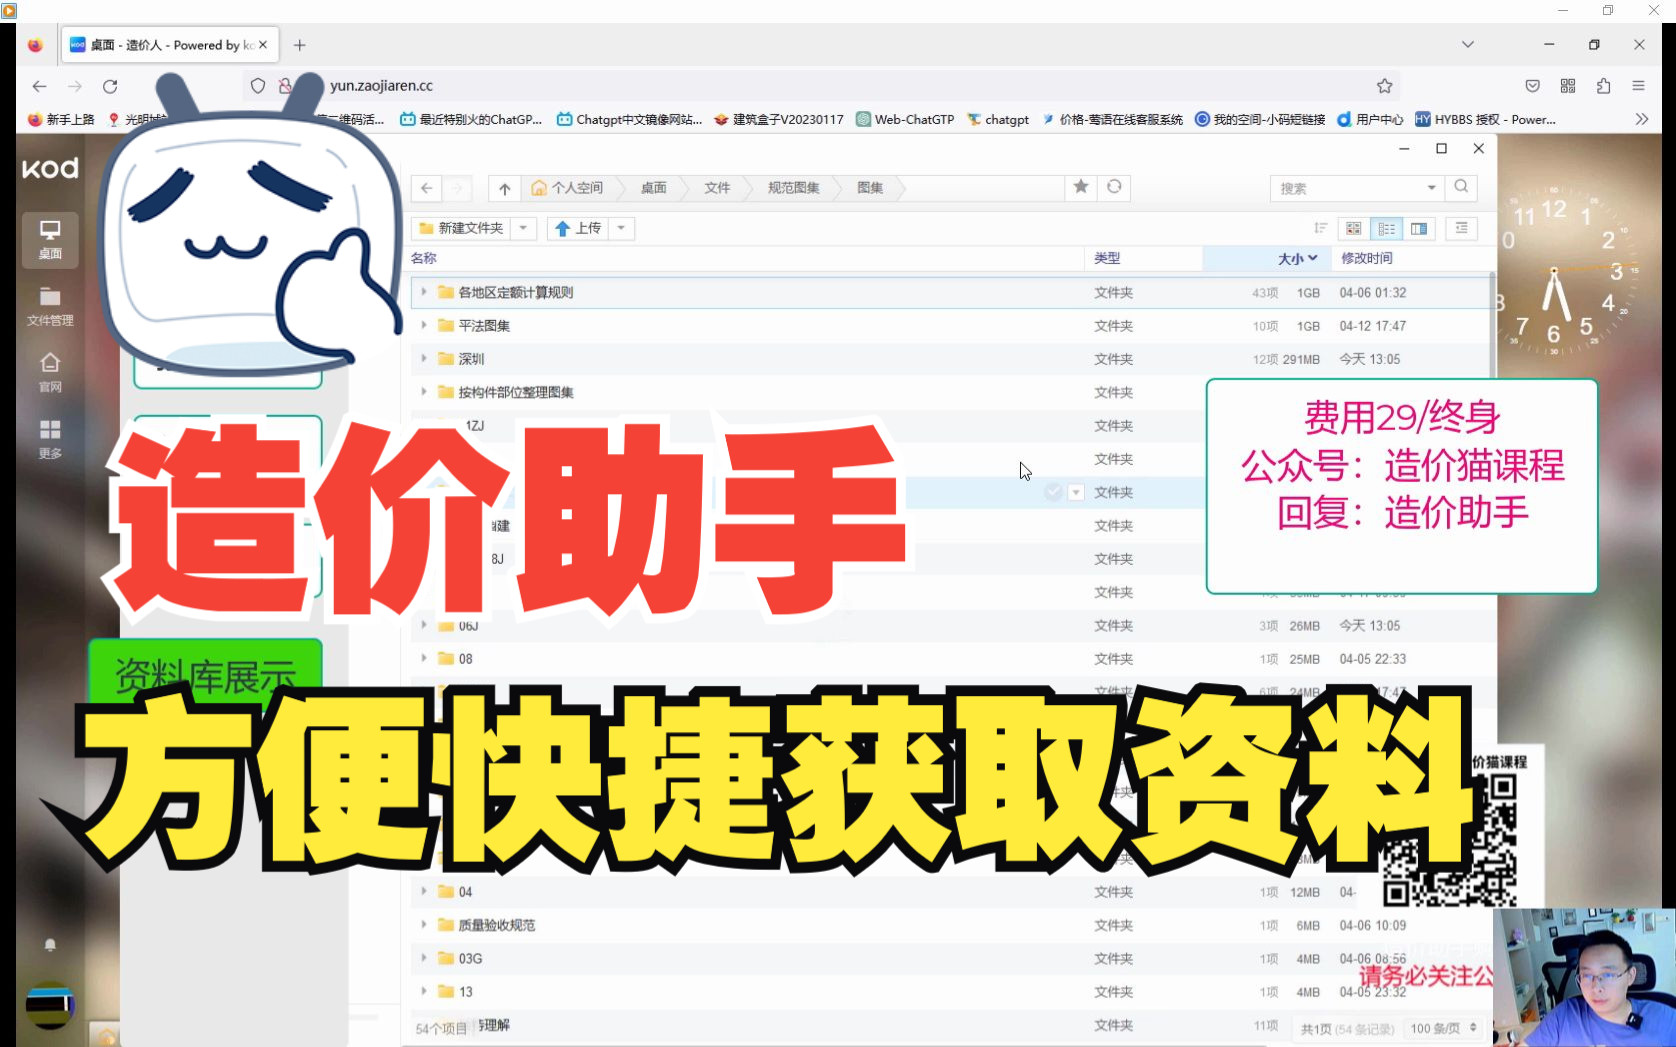This screenshot has height=1047, width=1676.
Task: Sort by the 修改时间 column header
Action: [x=1366, y=258]
